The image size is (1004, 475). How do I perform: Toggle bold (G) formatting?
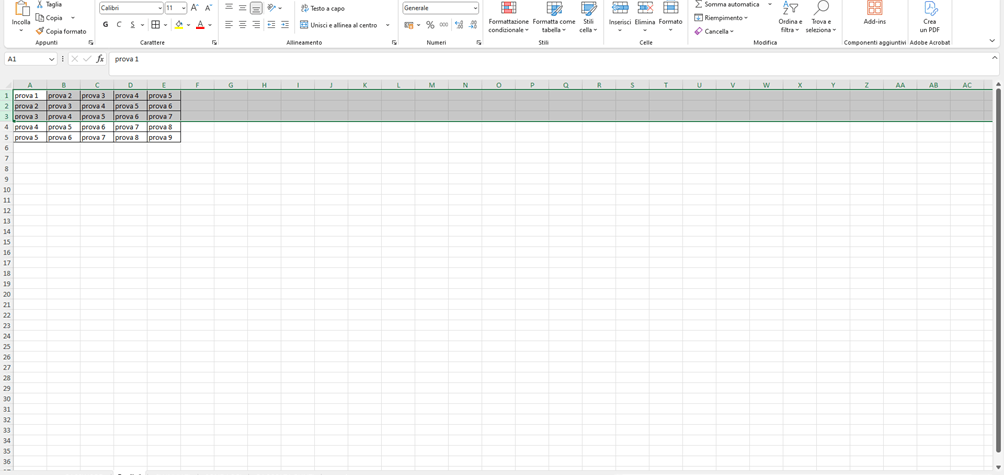105,25
